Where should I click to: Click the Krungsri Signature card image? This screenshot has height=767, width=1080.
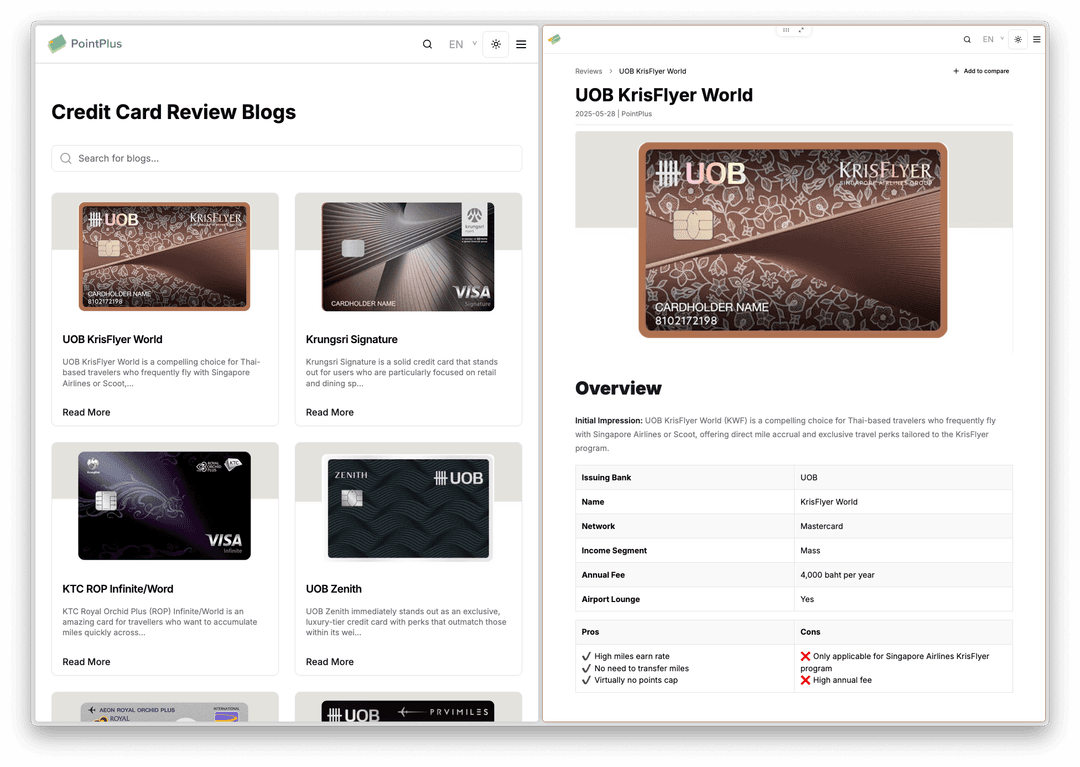click(x=408, y=257)
